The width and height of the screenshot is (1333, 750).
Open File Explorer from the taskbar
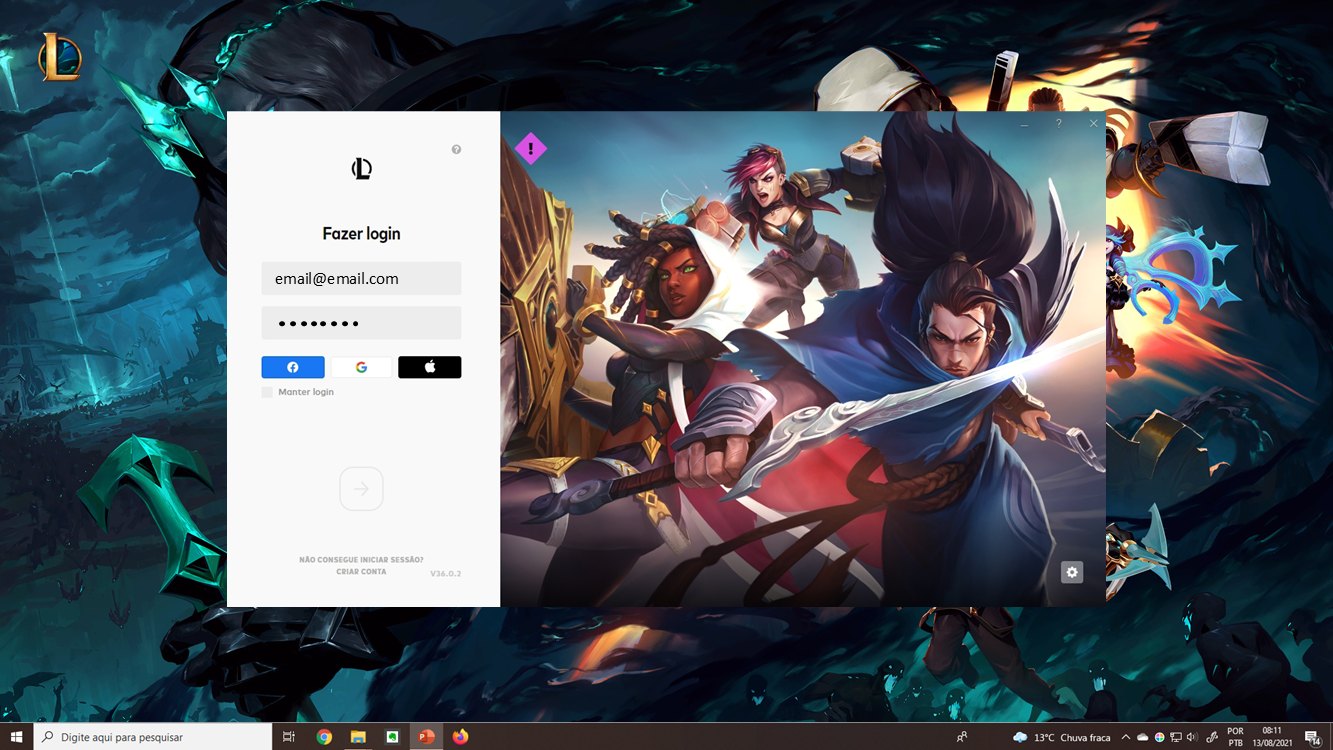tap(358, 737)
